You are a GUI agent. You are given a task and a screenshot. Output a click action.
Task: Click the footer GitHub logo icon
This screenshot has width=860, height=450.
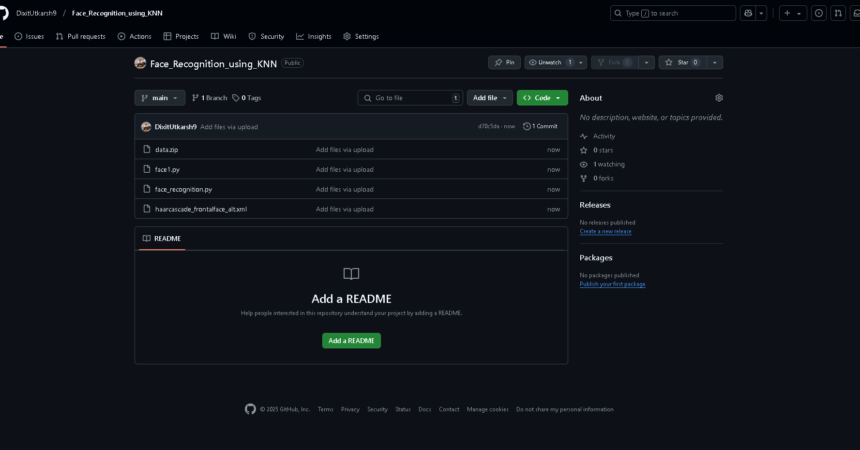[250, 409]
